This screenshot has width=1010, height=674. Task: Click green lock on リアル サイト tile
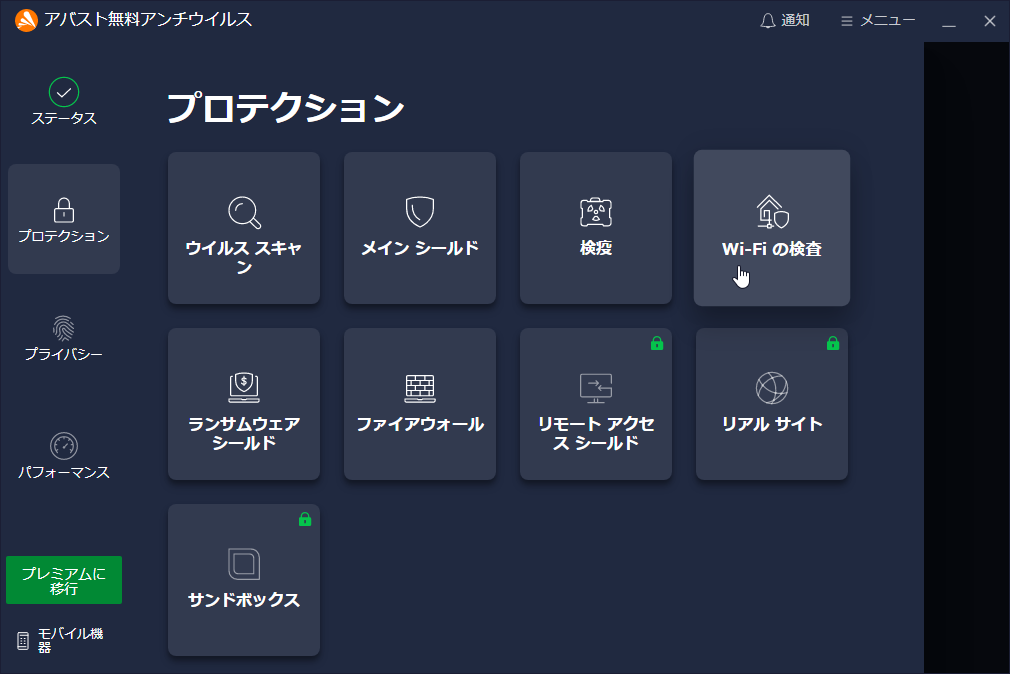[832, 343]
